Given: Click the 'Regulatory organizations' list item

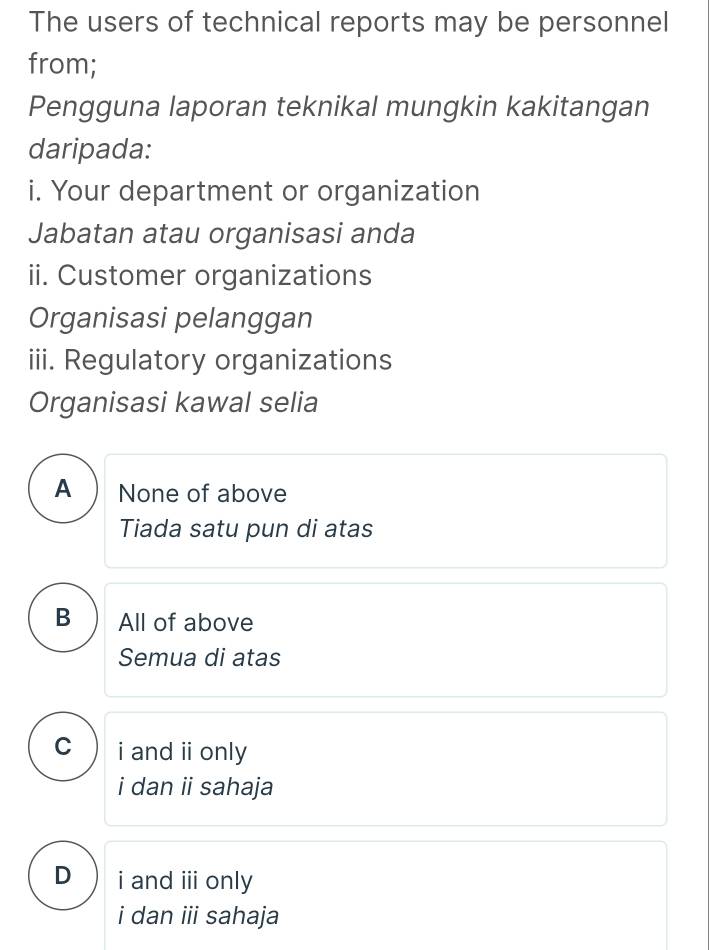Looking at the screenshot, I should click(x=210, y=359).
